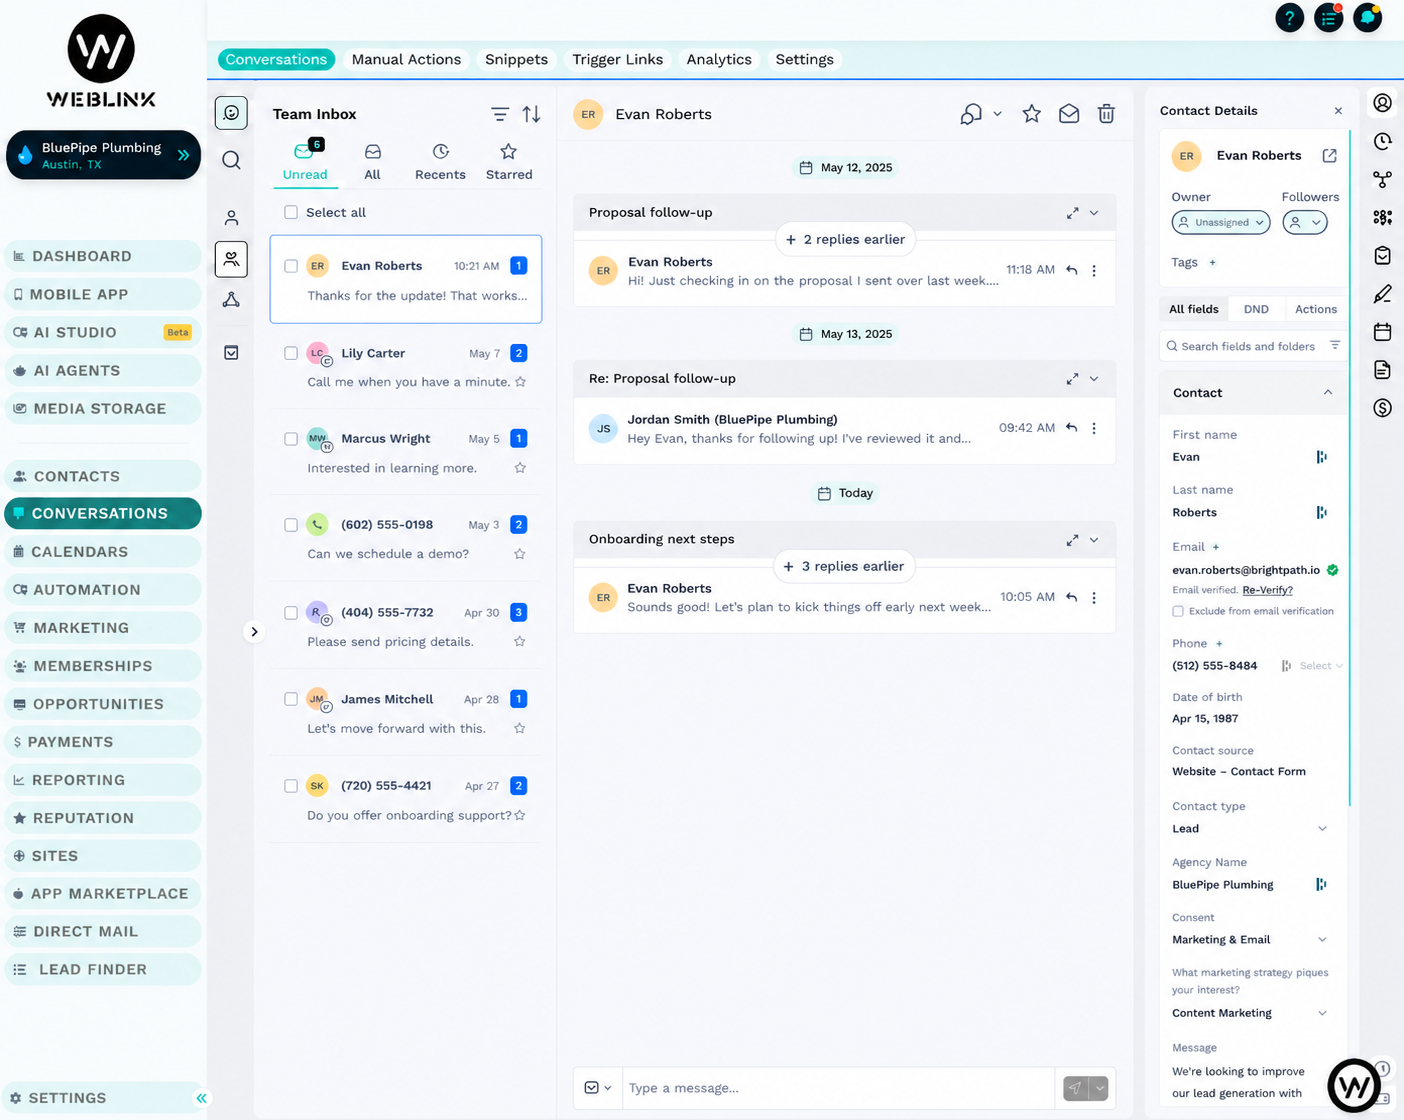The image size is (1404, 1120).
Task: Filter contact fields icon next to search
Action: (1335, 345)
